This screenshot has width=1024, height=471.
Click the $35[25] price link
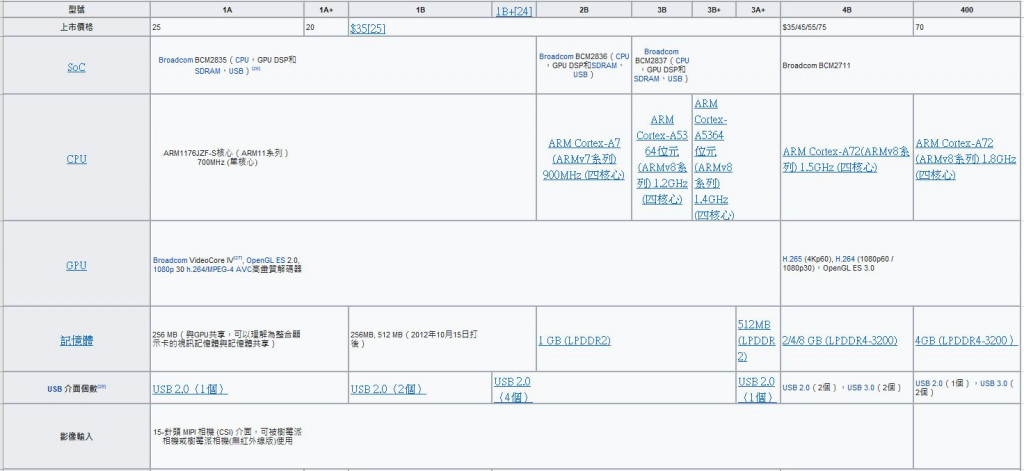coord(368,29)
